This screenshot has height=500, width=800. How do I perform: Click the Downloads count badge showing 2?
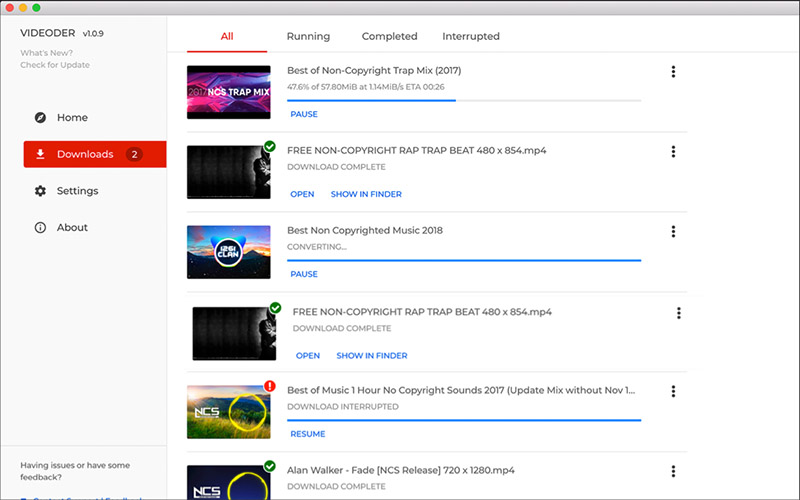(x=135, y=154)
